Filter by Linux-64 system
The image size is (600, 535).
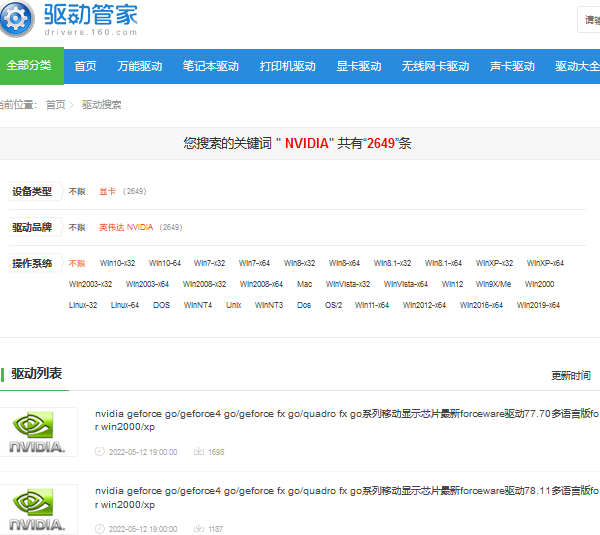pyautogui.click(x=125, y=305)
